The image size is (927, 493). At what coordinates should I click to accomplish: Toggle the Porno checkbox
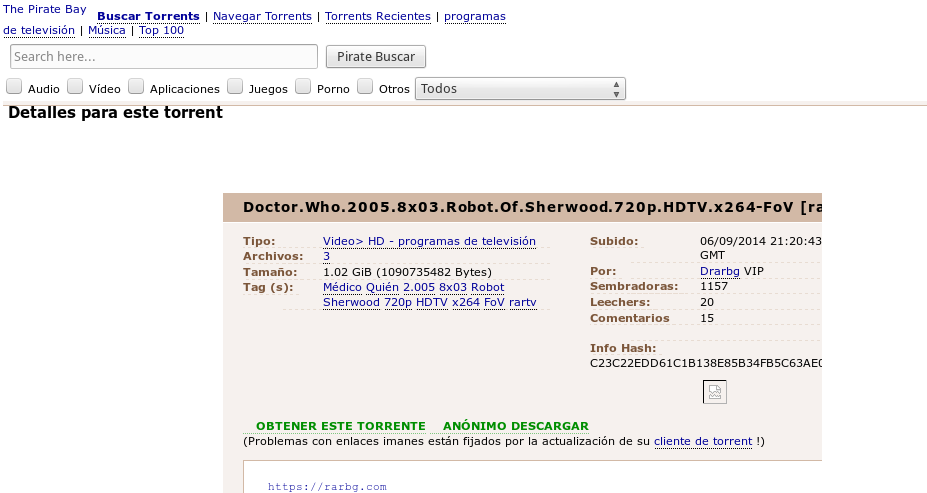(303, 87)
